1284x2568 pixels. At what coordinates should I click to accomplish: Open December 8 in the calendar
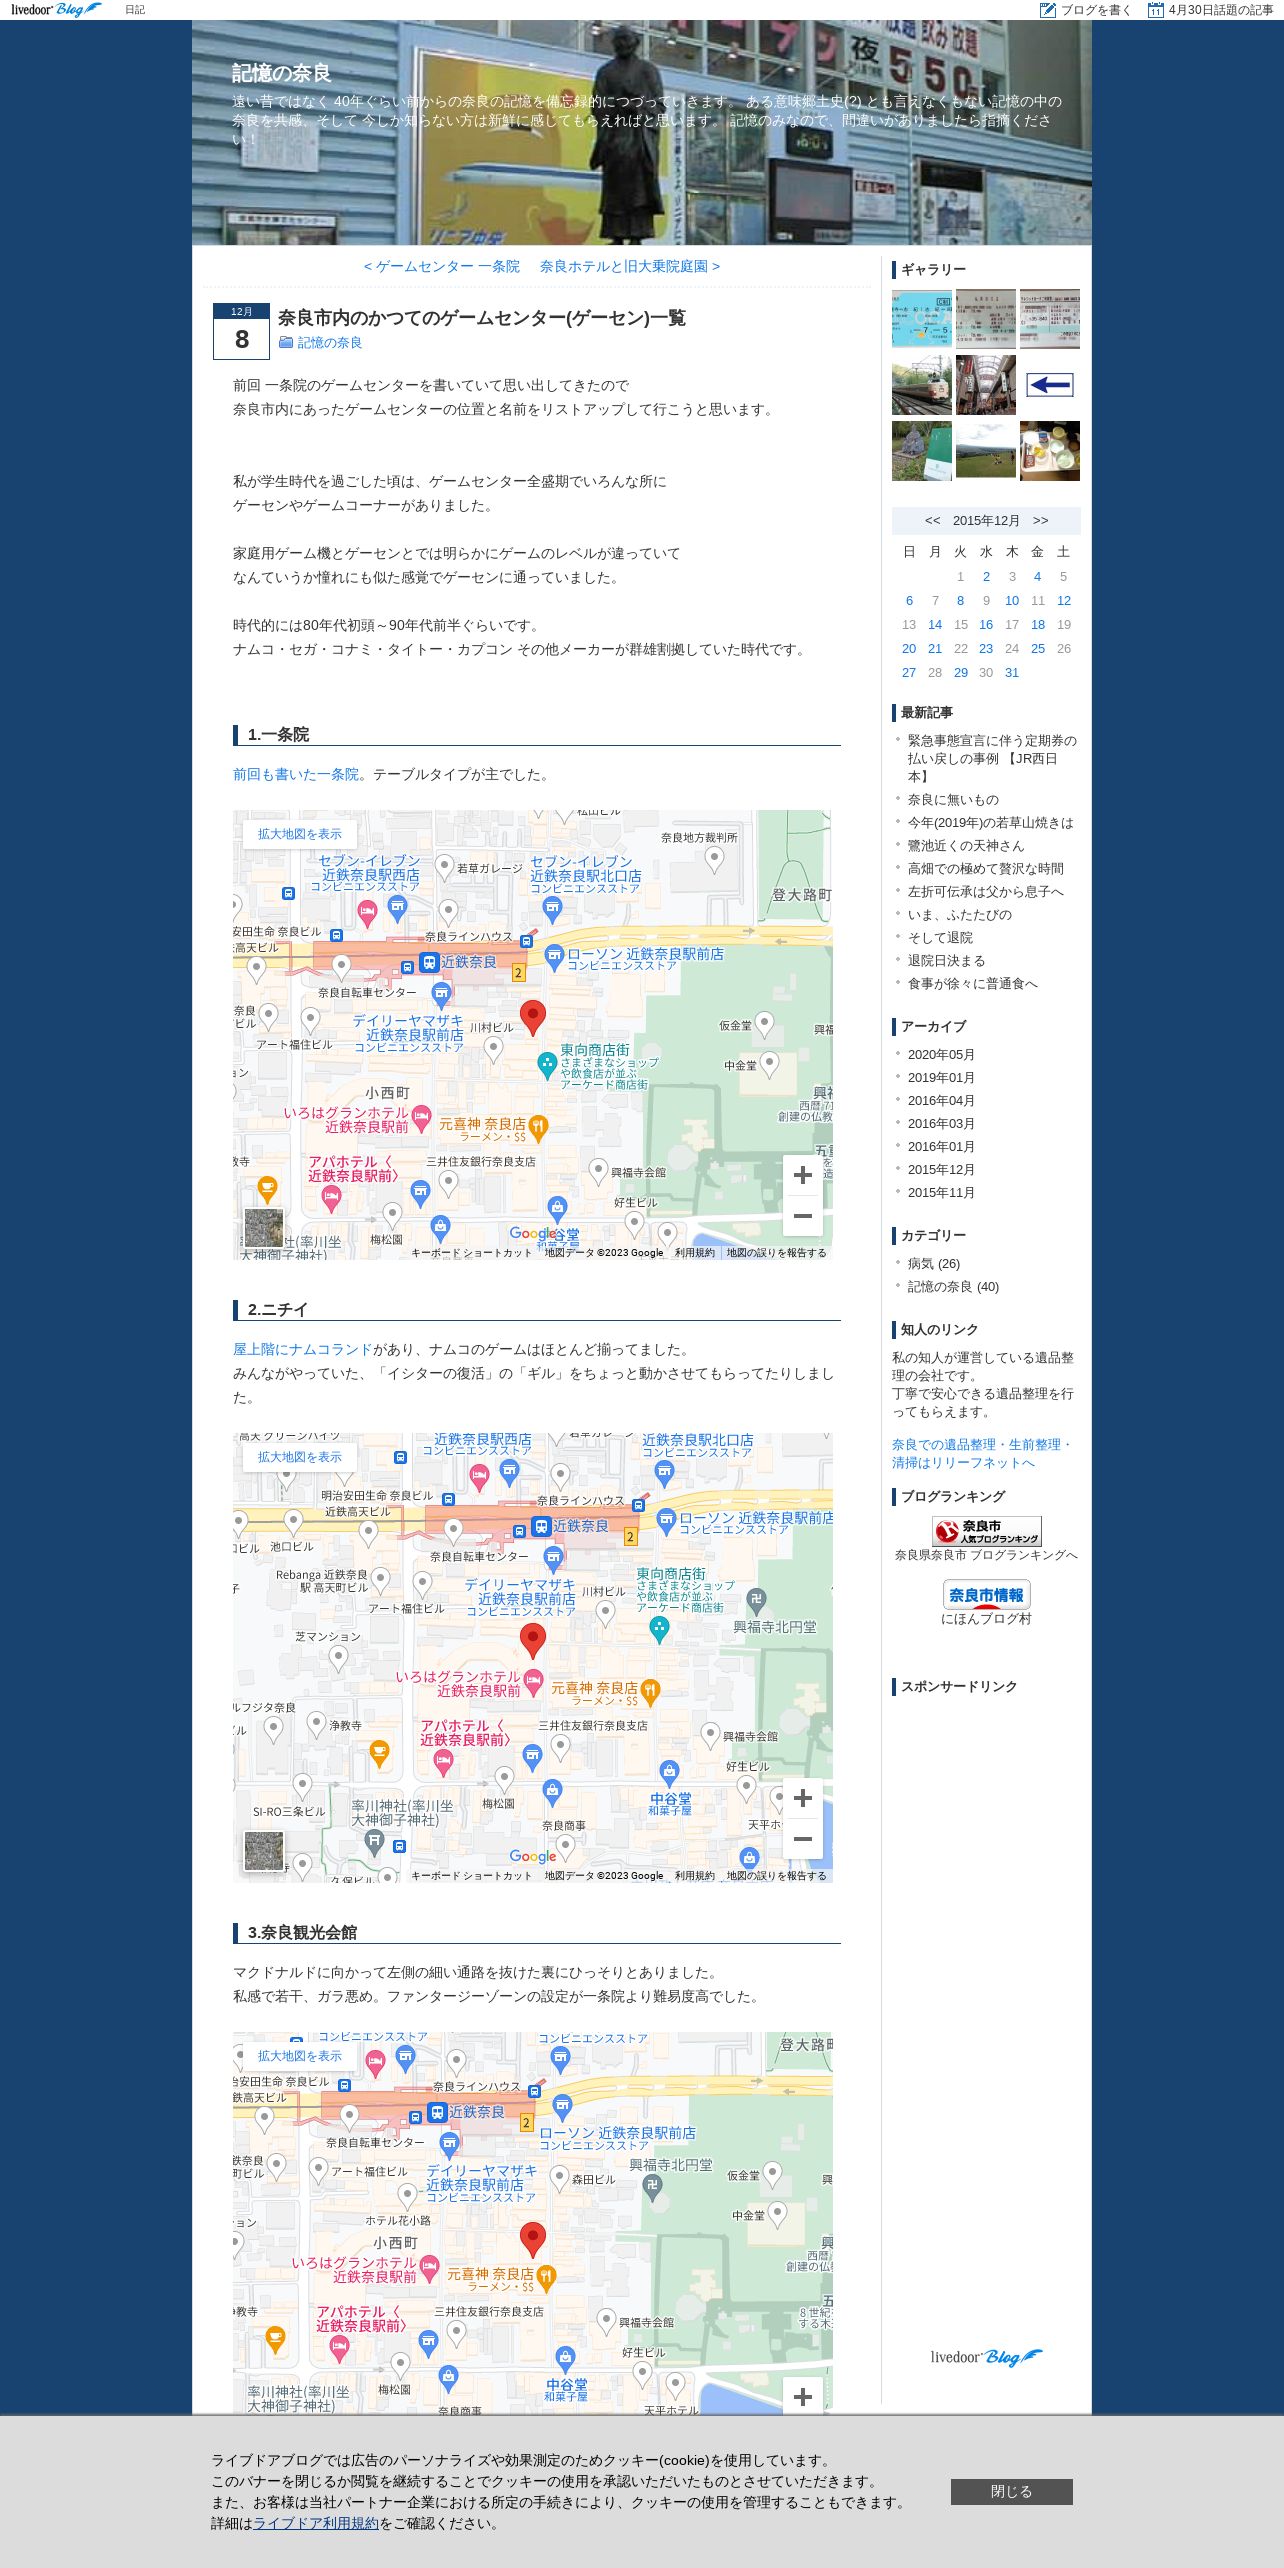(960, 601)
